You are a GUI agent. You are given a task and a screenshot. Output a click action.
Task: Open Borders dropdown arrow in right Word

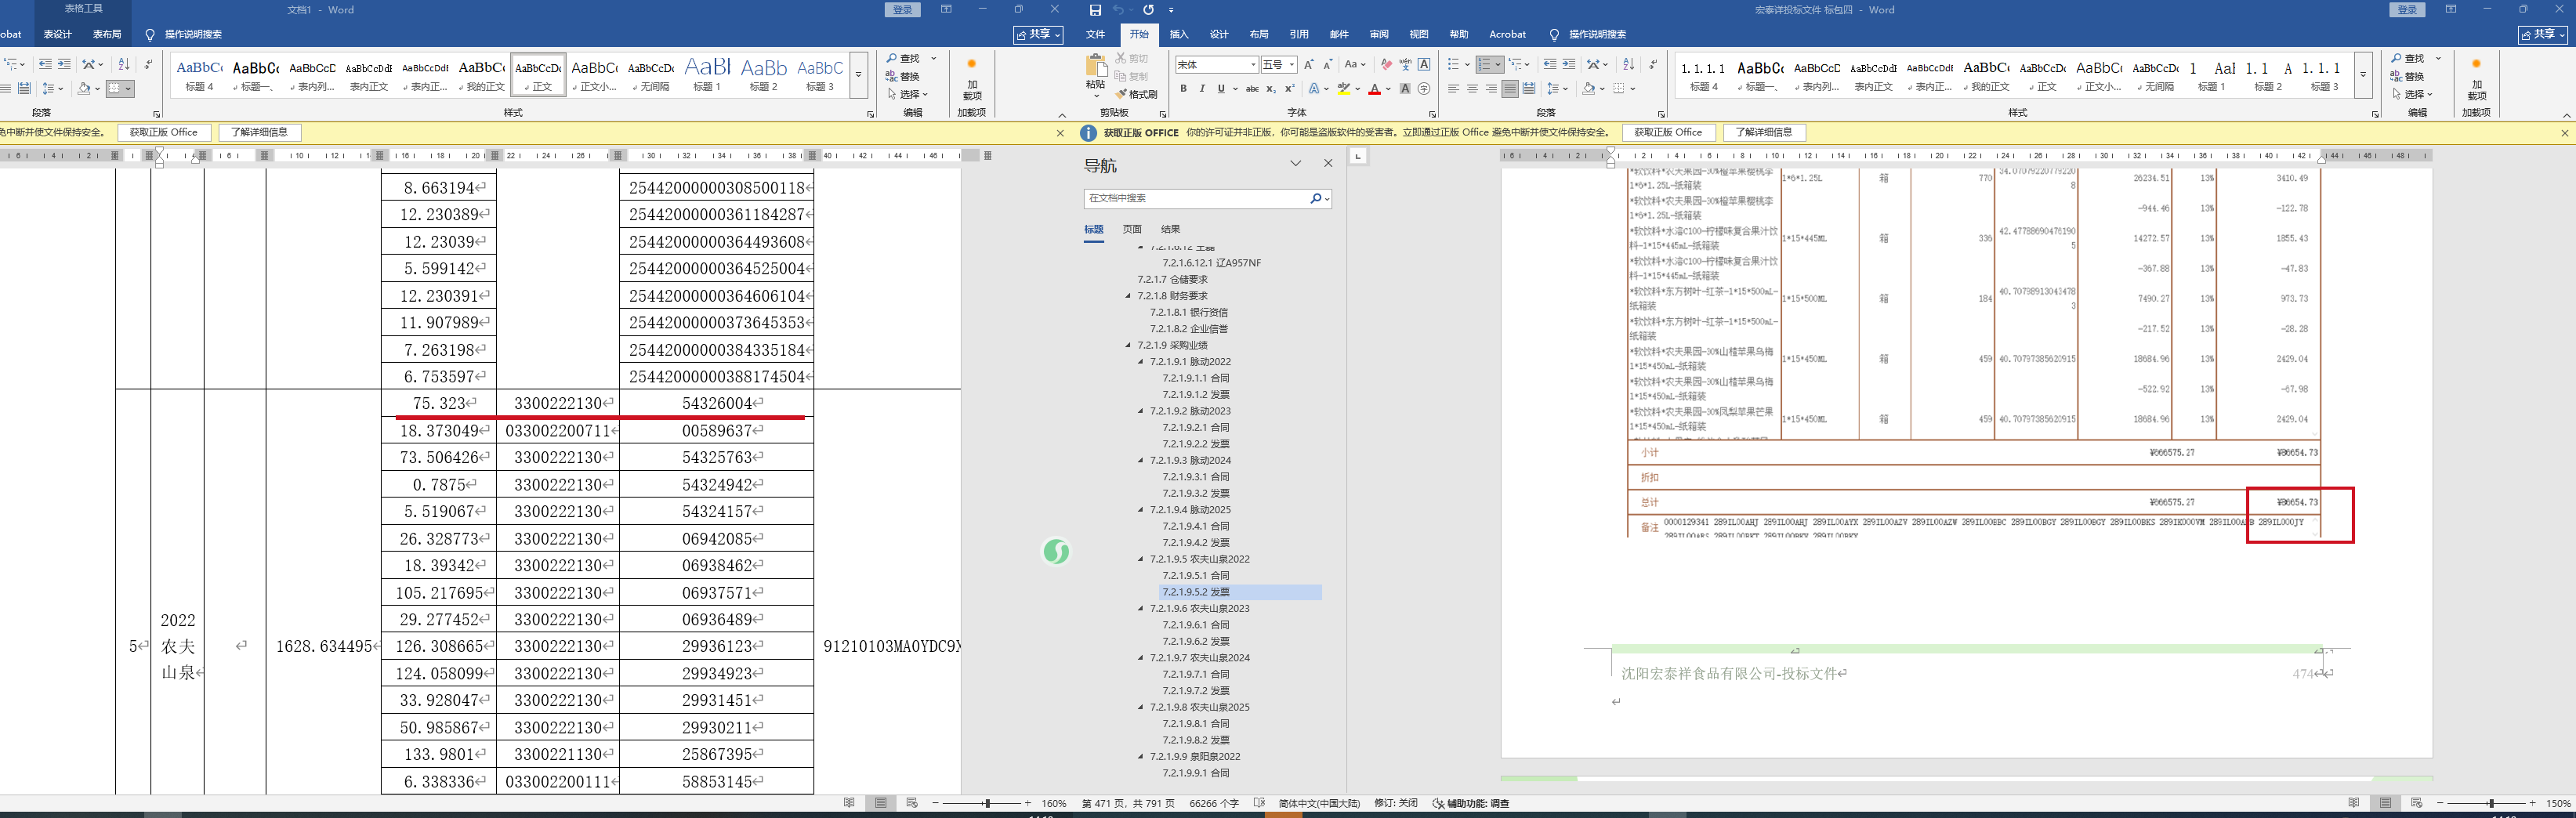pos(1633,89)
